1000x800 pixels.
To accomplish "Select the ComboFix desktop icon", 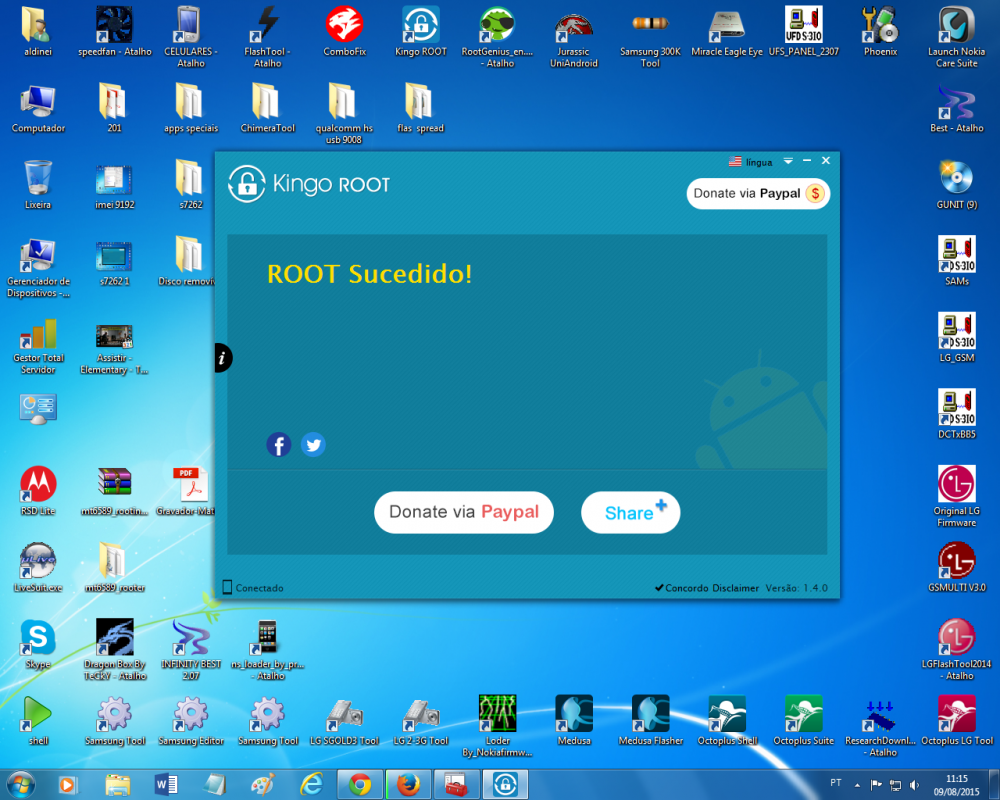I will click(344, 32).
